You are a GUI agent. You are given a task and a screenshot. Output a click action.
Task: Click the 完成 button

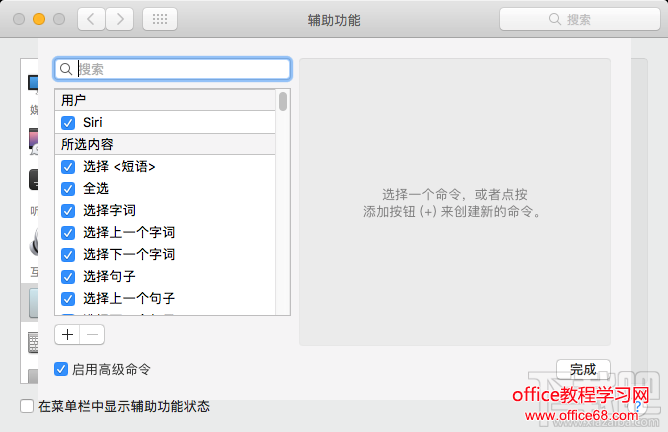[x=583, y=369]
